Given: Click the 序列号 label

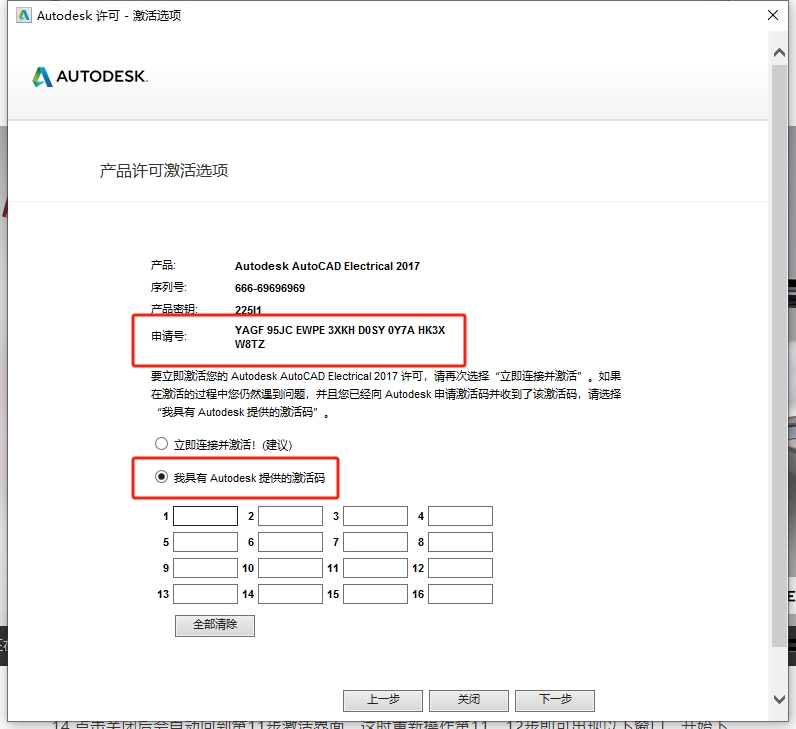Looking at the screenshot, I should pyautogui.click(x=169, y=287).
